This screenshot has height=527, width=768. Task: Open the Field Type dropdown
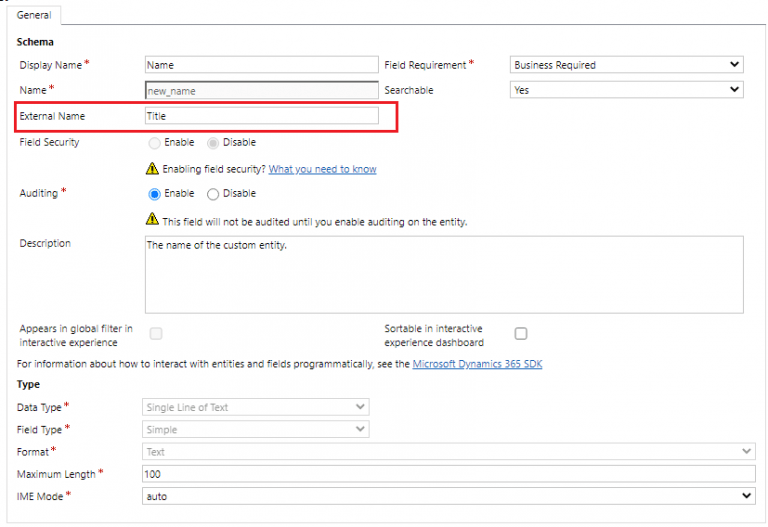point(256,430)
